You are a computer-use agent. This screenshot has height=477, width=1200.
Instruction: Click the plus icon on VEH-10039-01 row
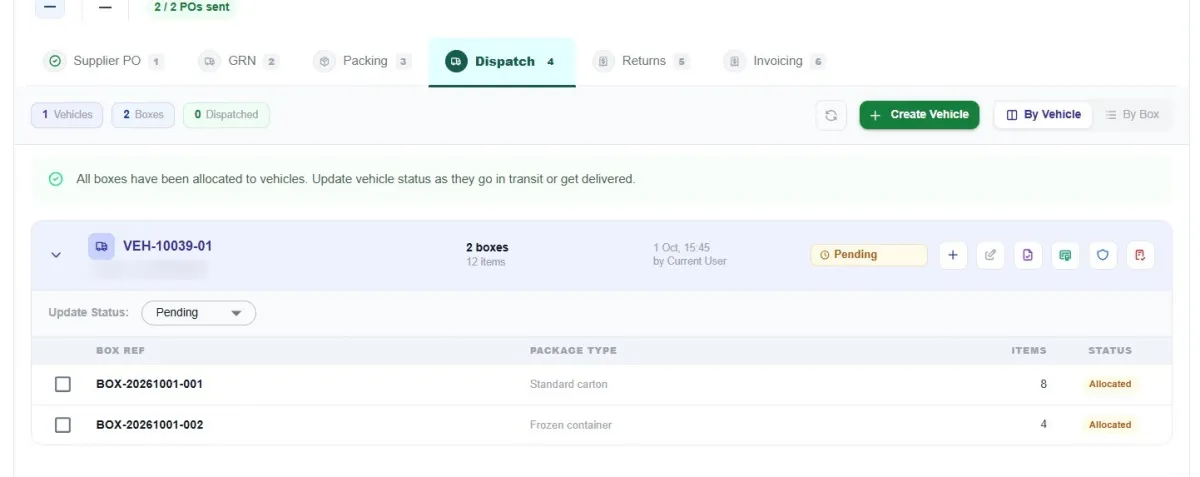952,255
